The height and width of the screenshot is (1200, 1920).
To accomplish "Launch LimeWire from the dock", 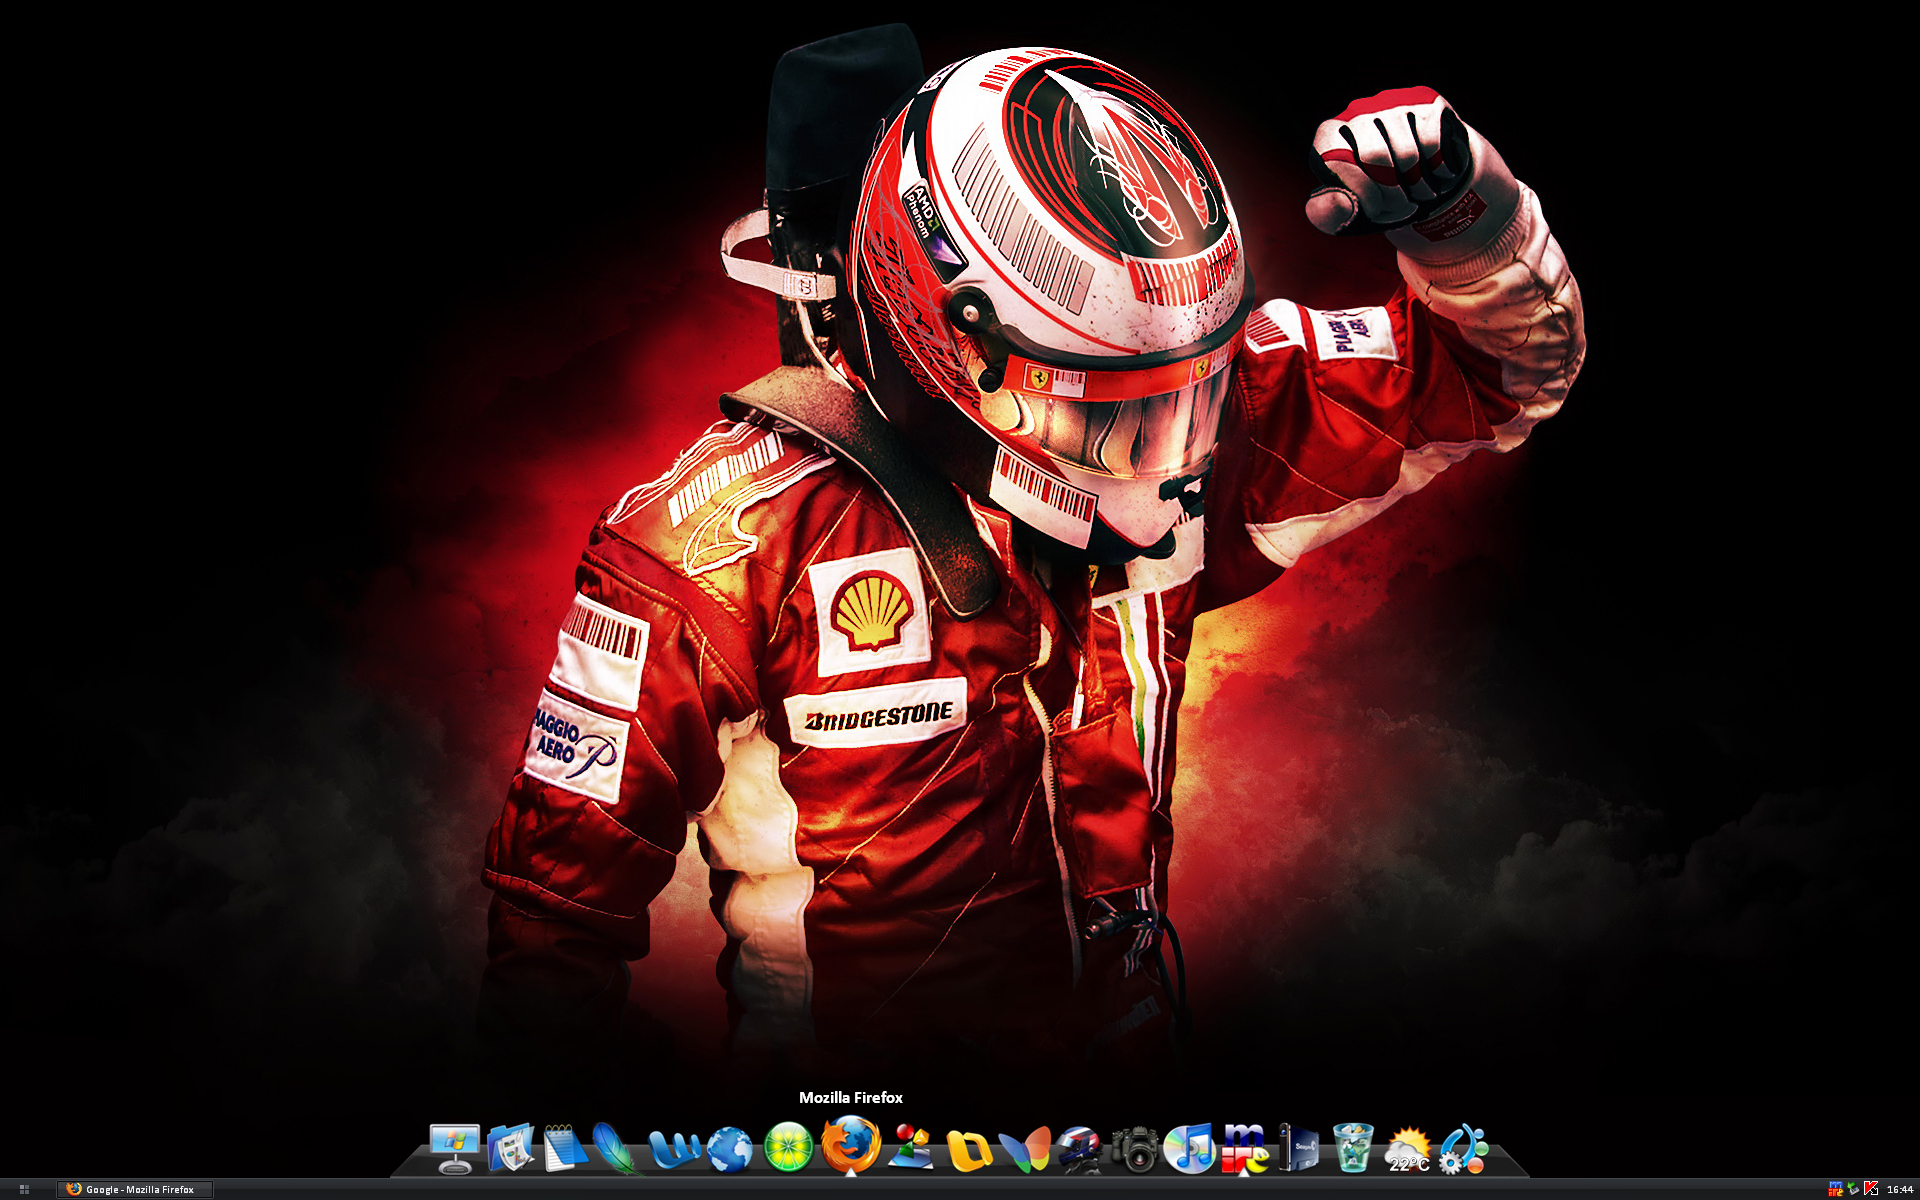I will click(x=789, y=1148).
